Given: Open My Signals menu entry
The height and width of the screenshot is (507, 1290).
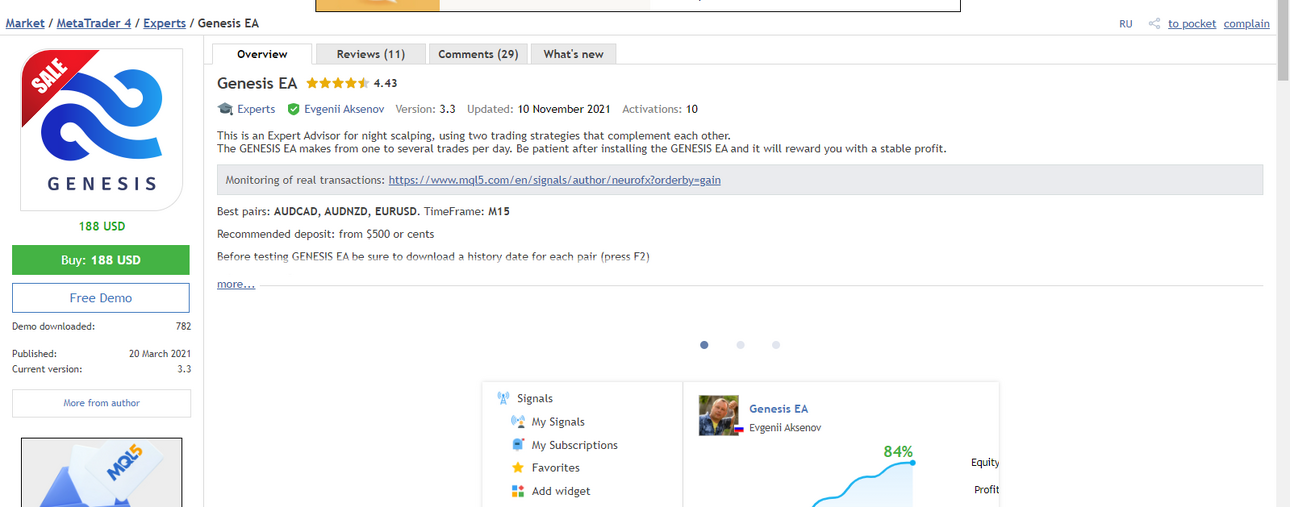Looking at the screenshot, I should [558, 422].
